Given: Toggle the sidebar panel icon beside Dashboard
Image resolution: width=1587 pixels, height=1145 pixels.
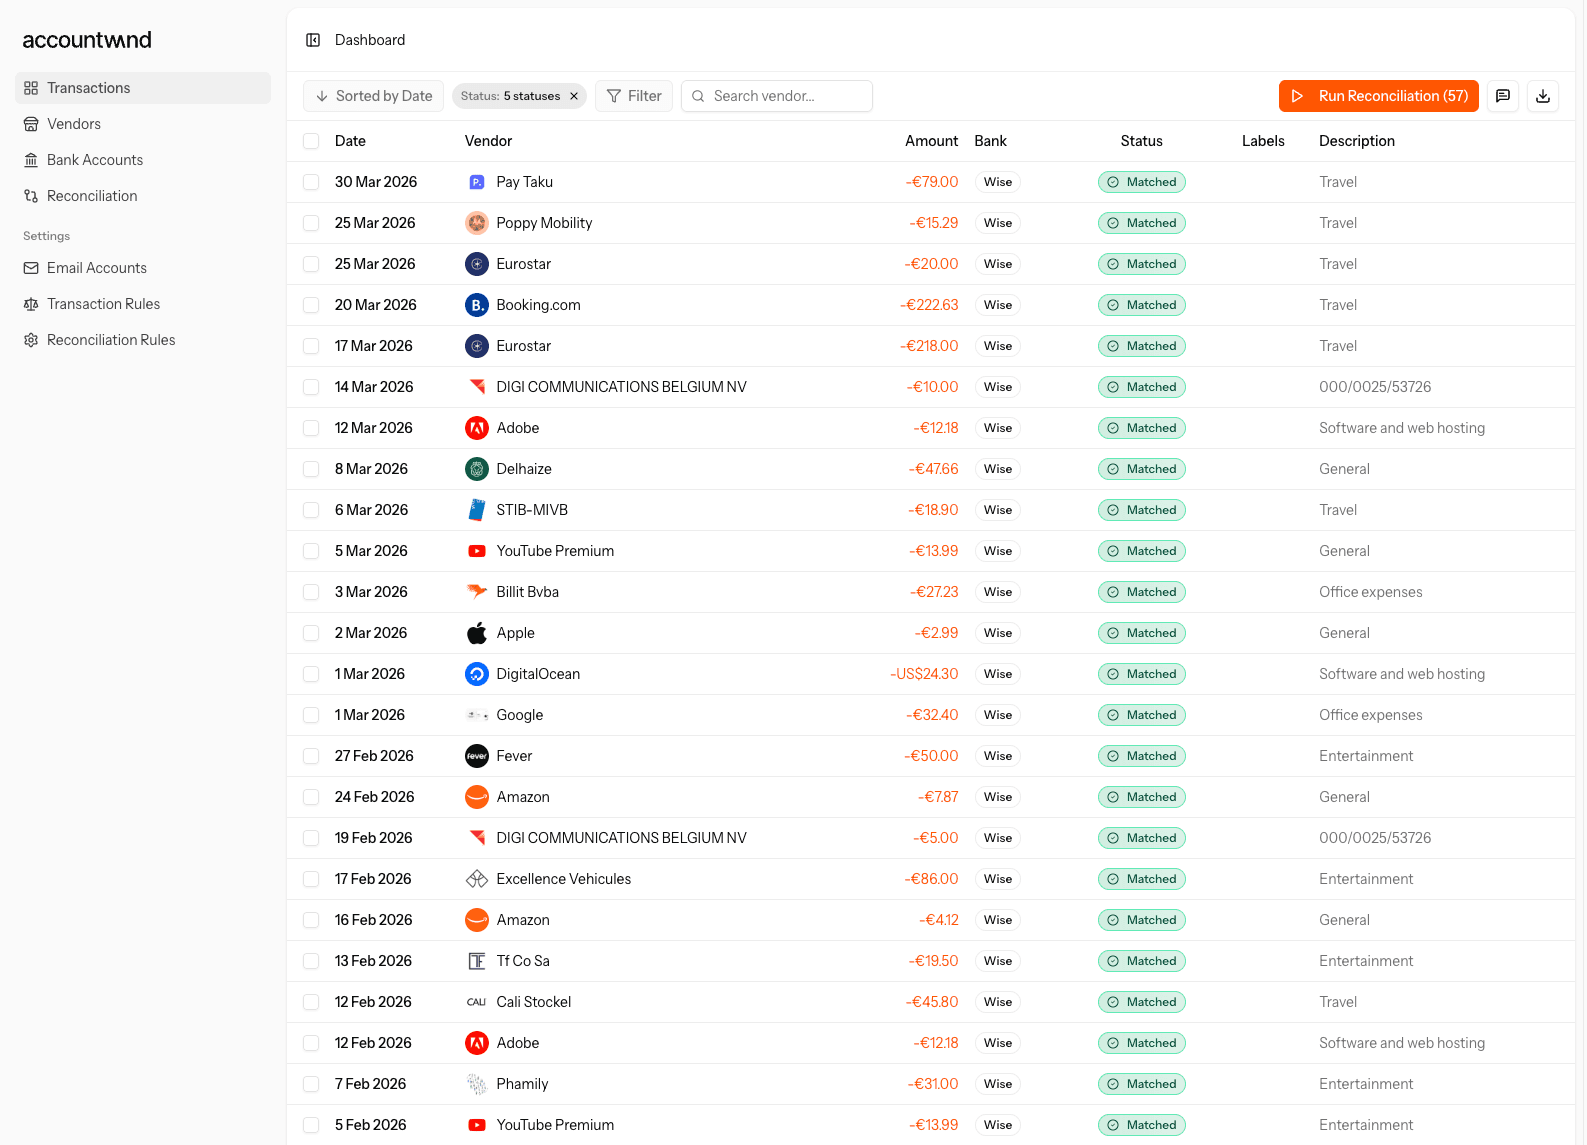Looking at the screenshot, I should pos(313,40).
